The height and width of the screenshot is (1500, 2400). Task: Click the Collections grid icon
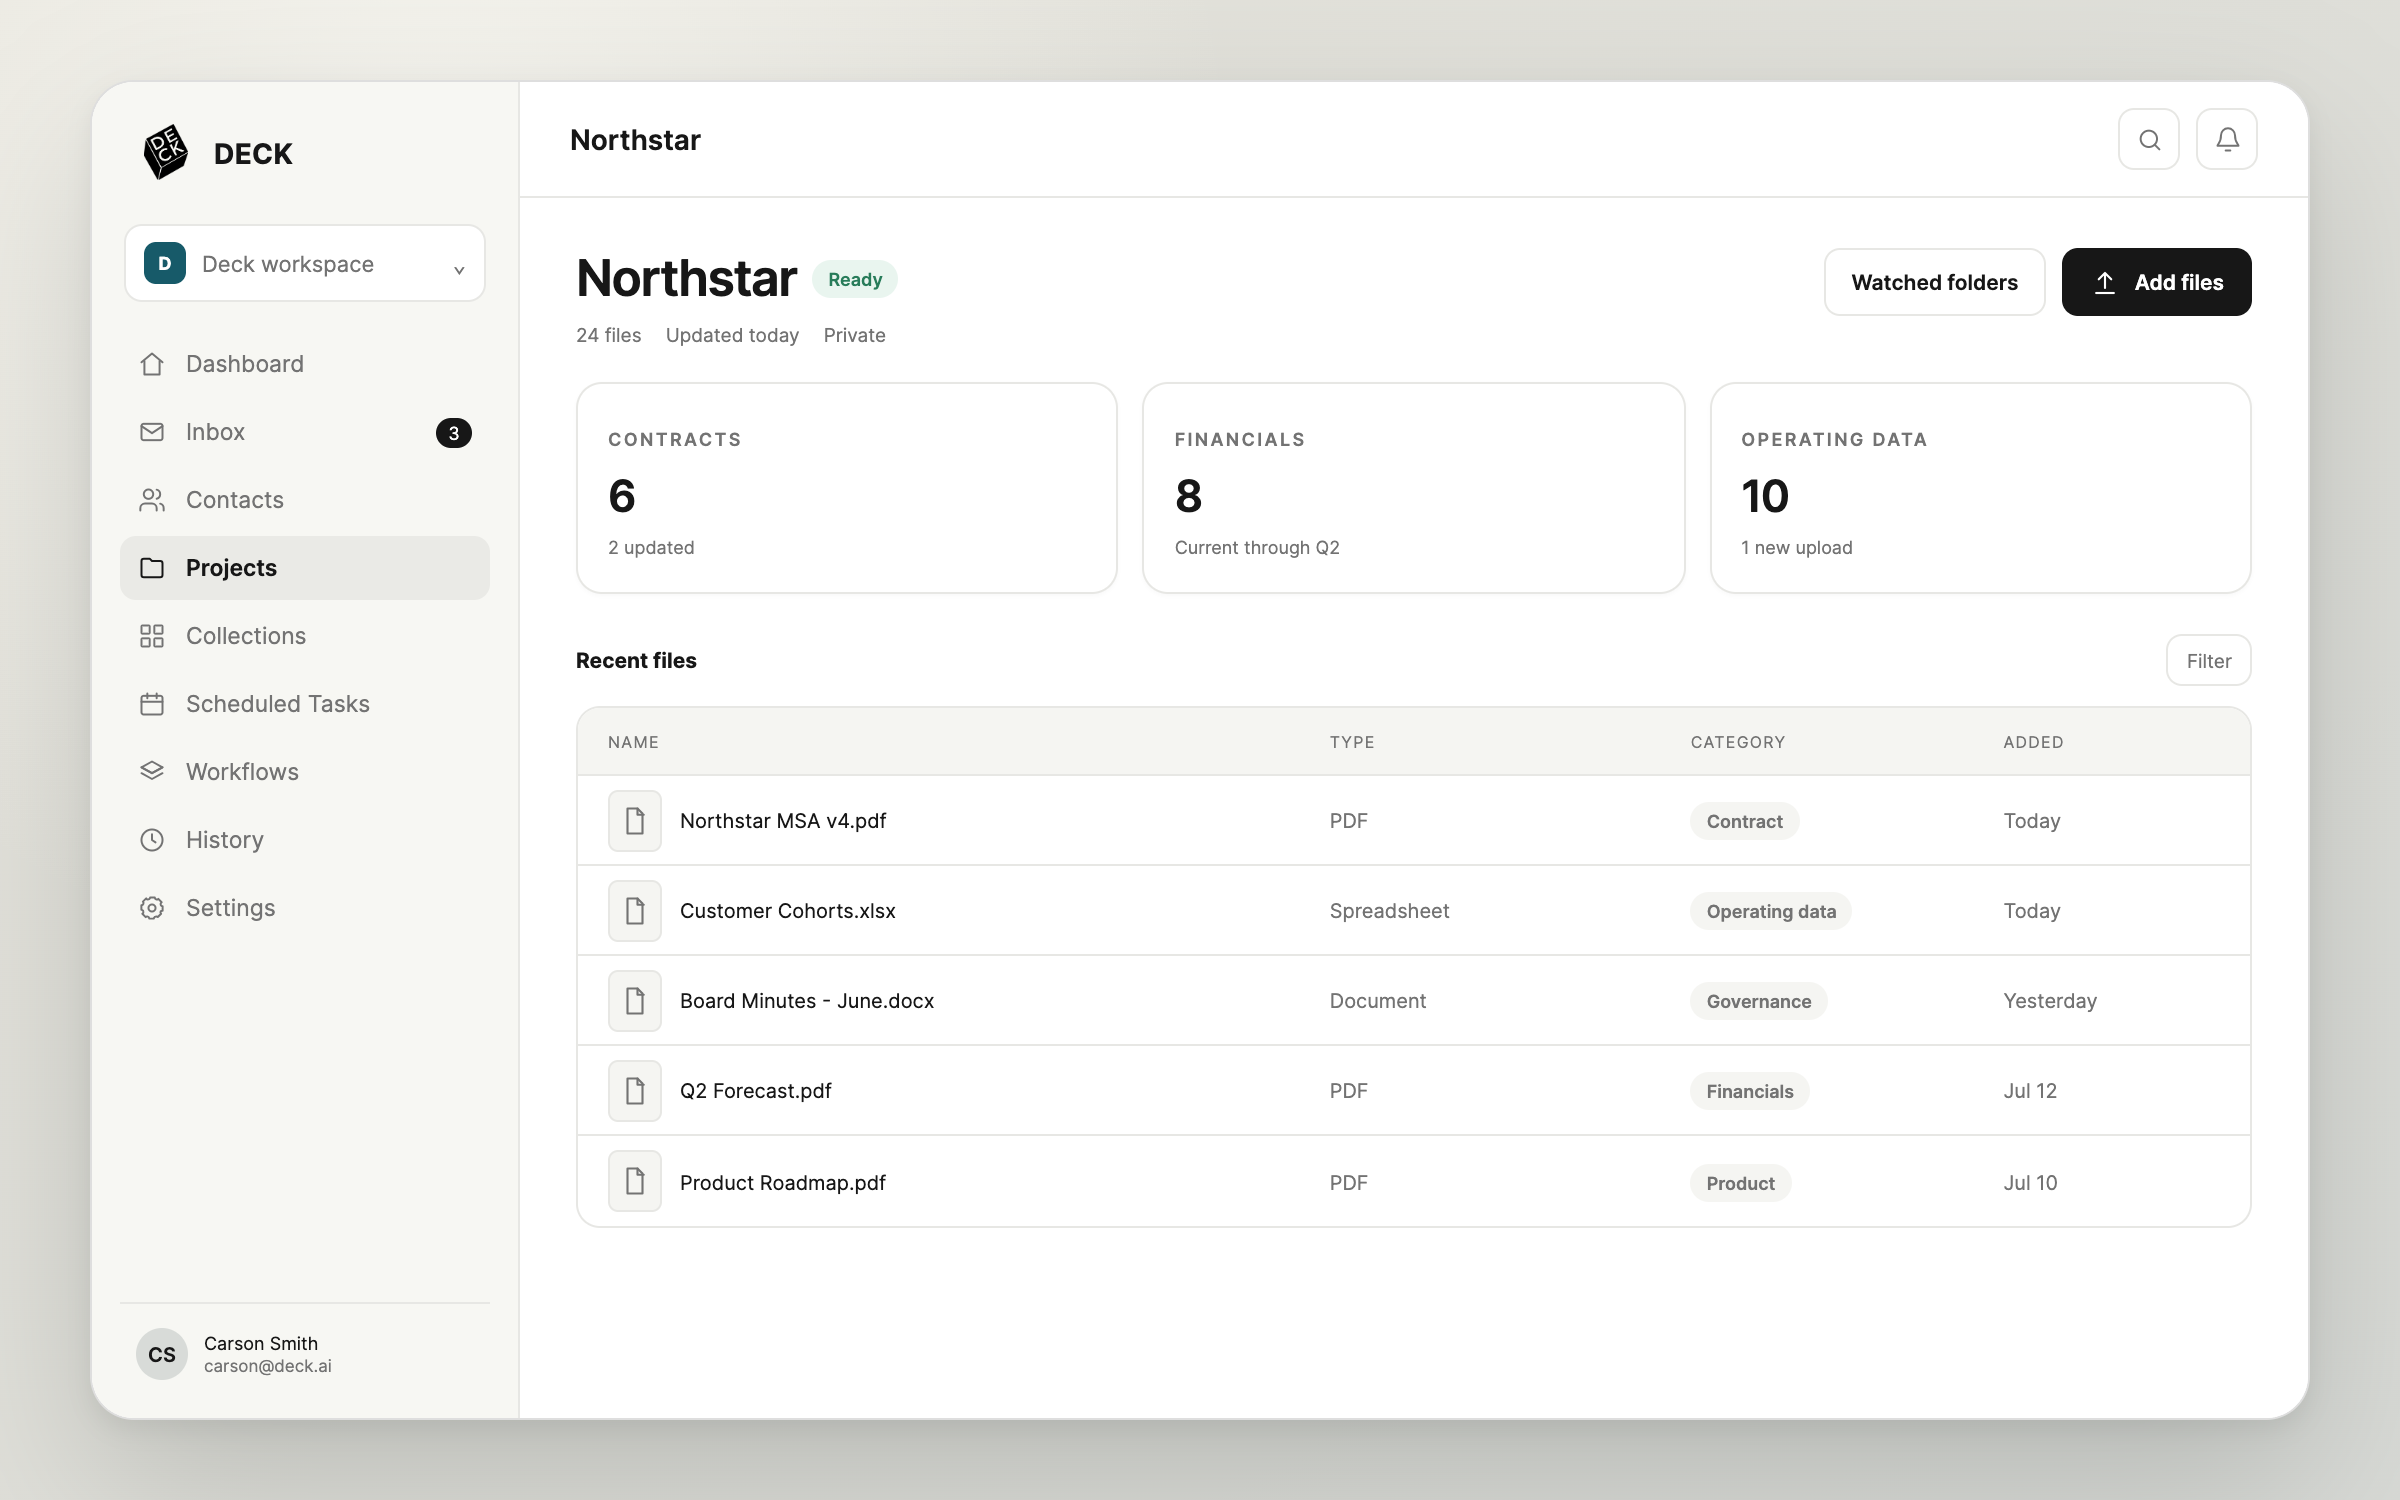pos(152,636)
